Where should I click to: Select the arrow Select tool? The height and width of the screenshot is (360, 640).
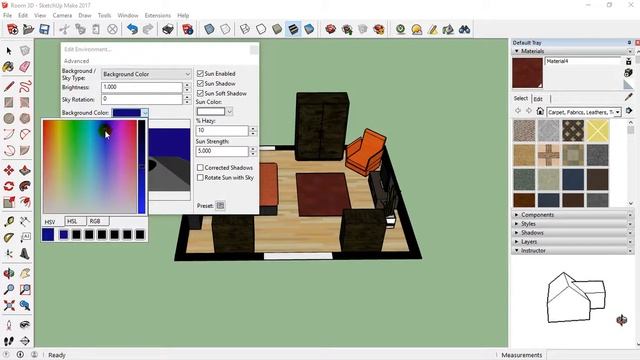click(x=9, y=51)
